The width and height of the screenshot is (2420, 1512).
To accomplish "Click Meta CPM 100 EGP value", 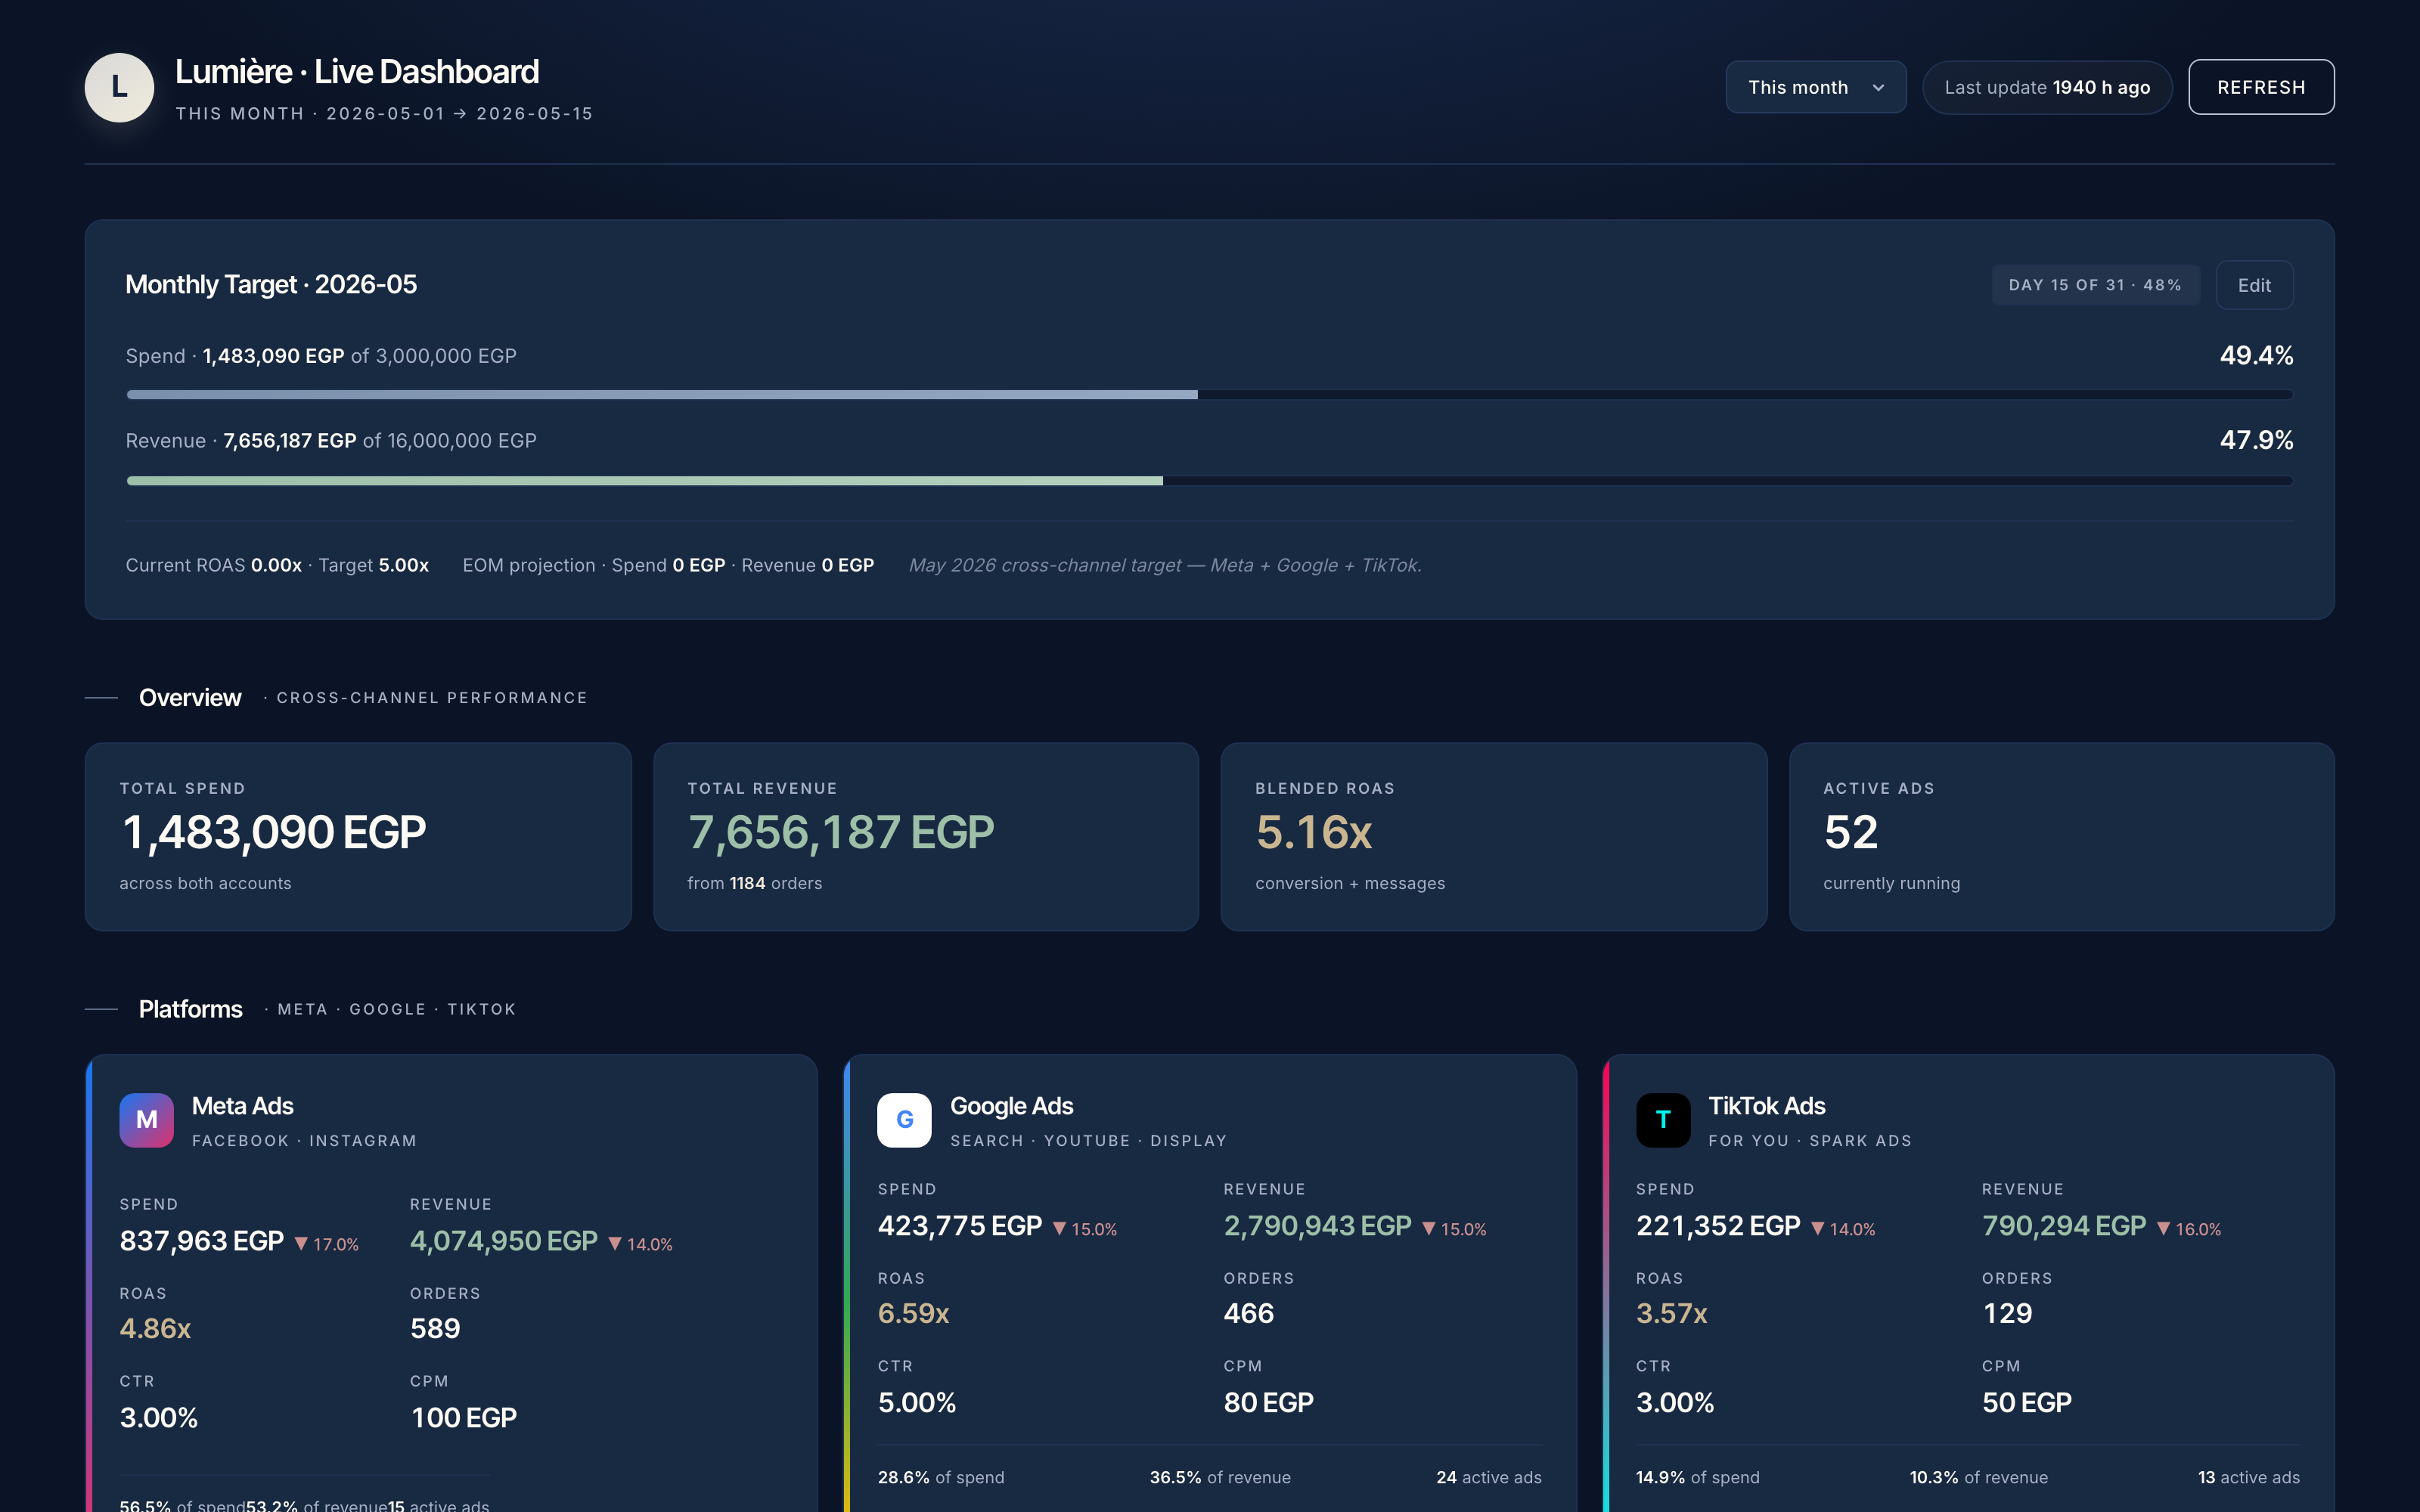I will 464,1418.
